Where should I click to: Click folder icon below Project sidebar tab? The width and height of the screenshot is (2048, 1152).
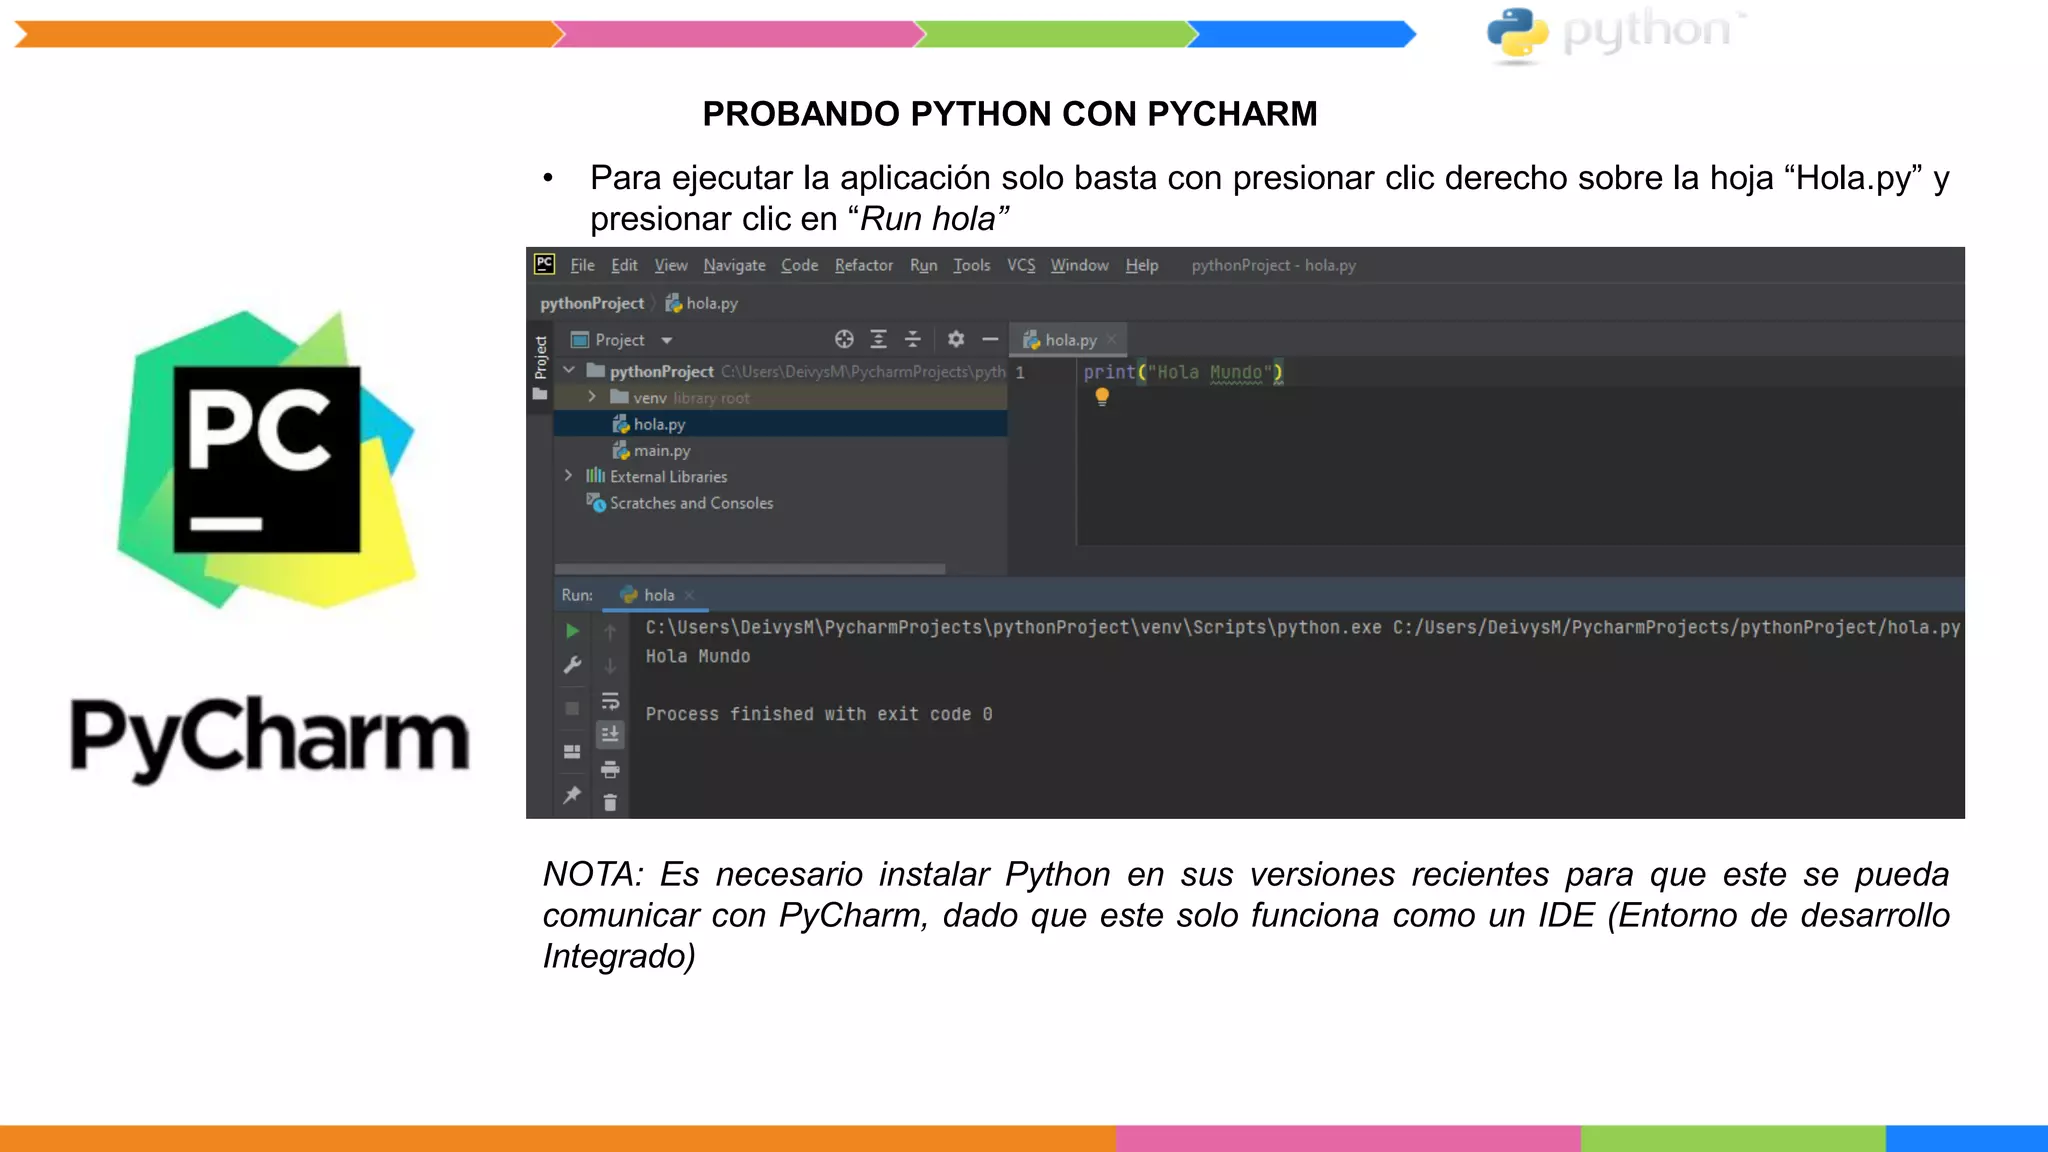click(x=540, y=394)
